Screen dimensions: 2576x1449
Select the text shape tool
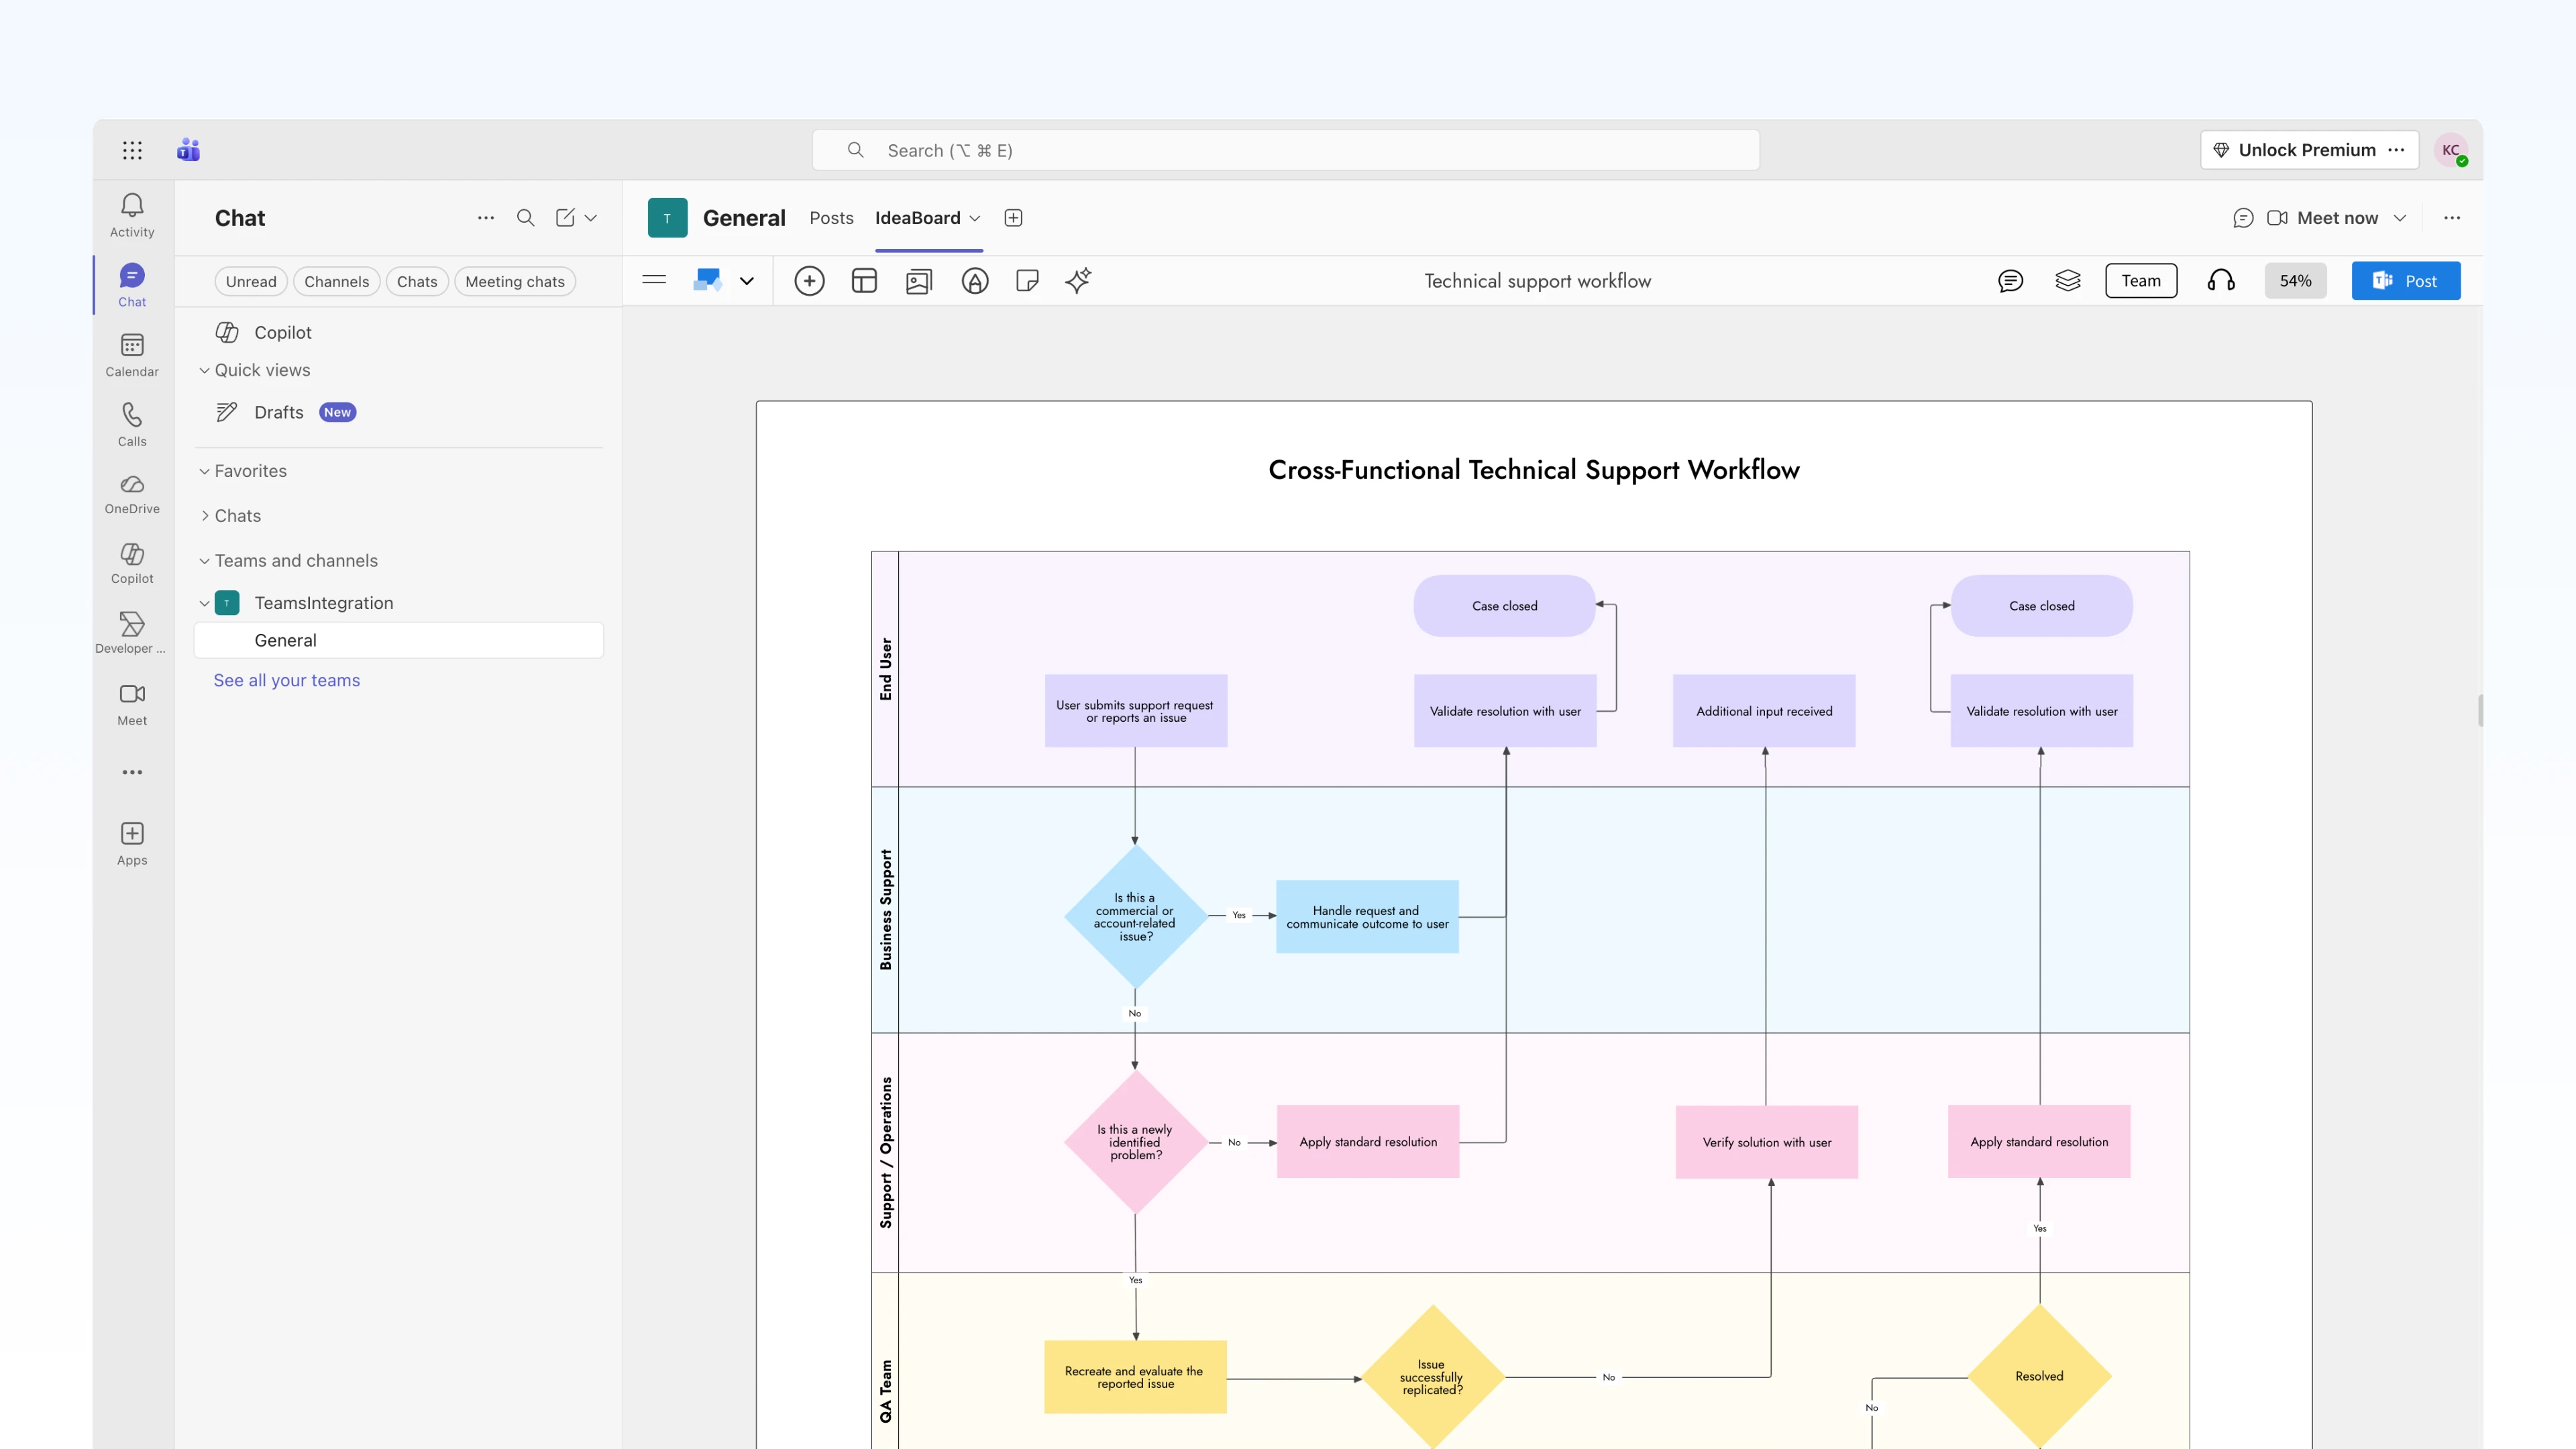point(975,281)
